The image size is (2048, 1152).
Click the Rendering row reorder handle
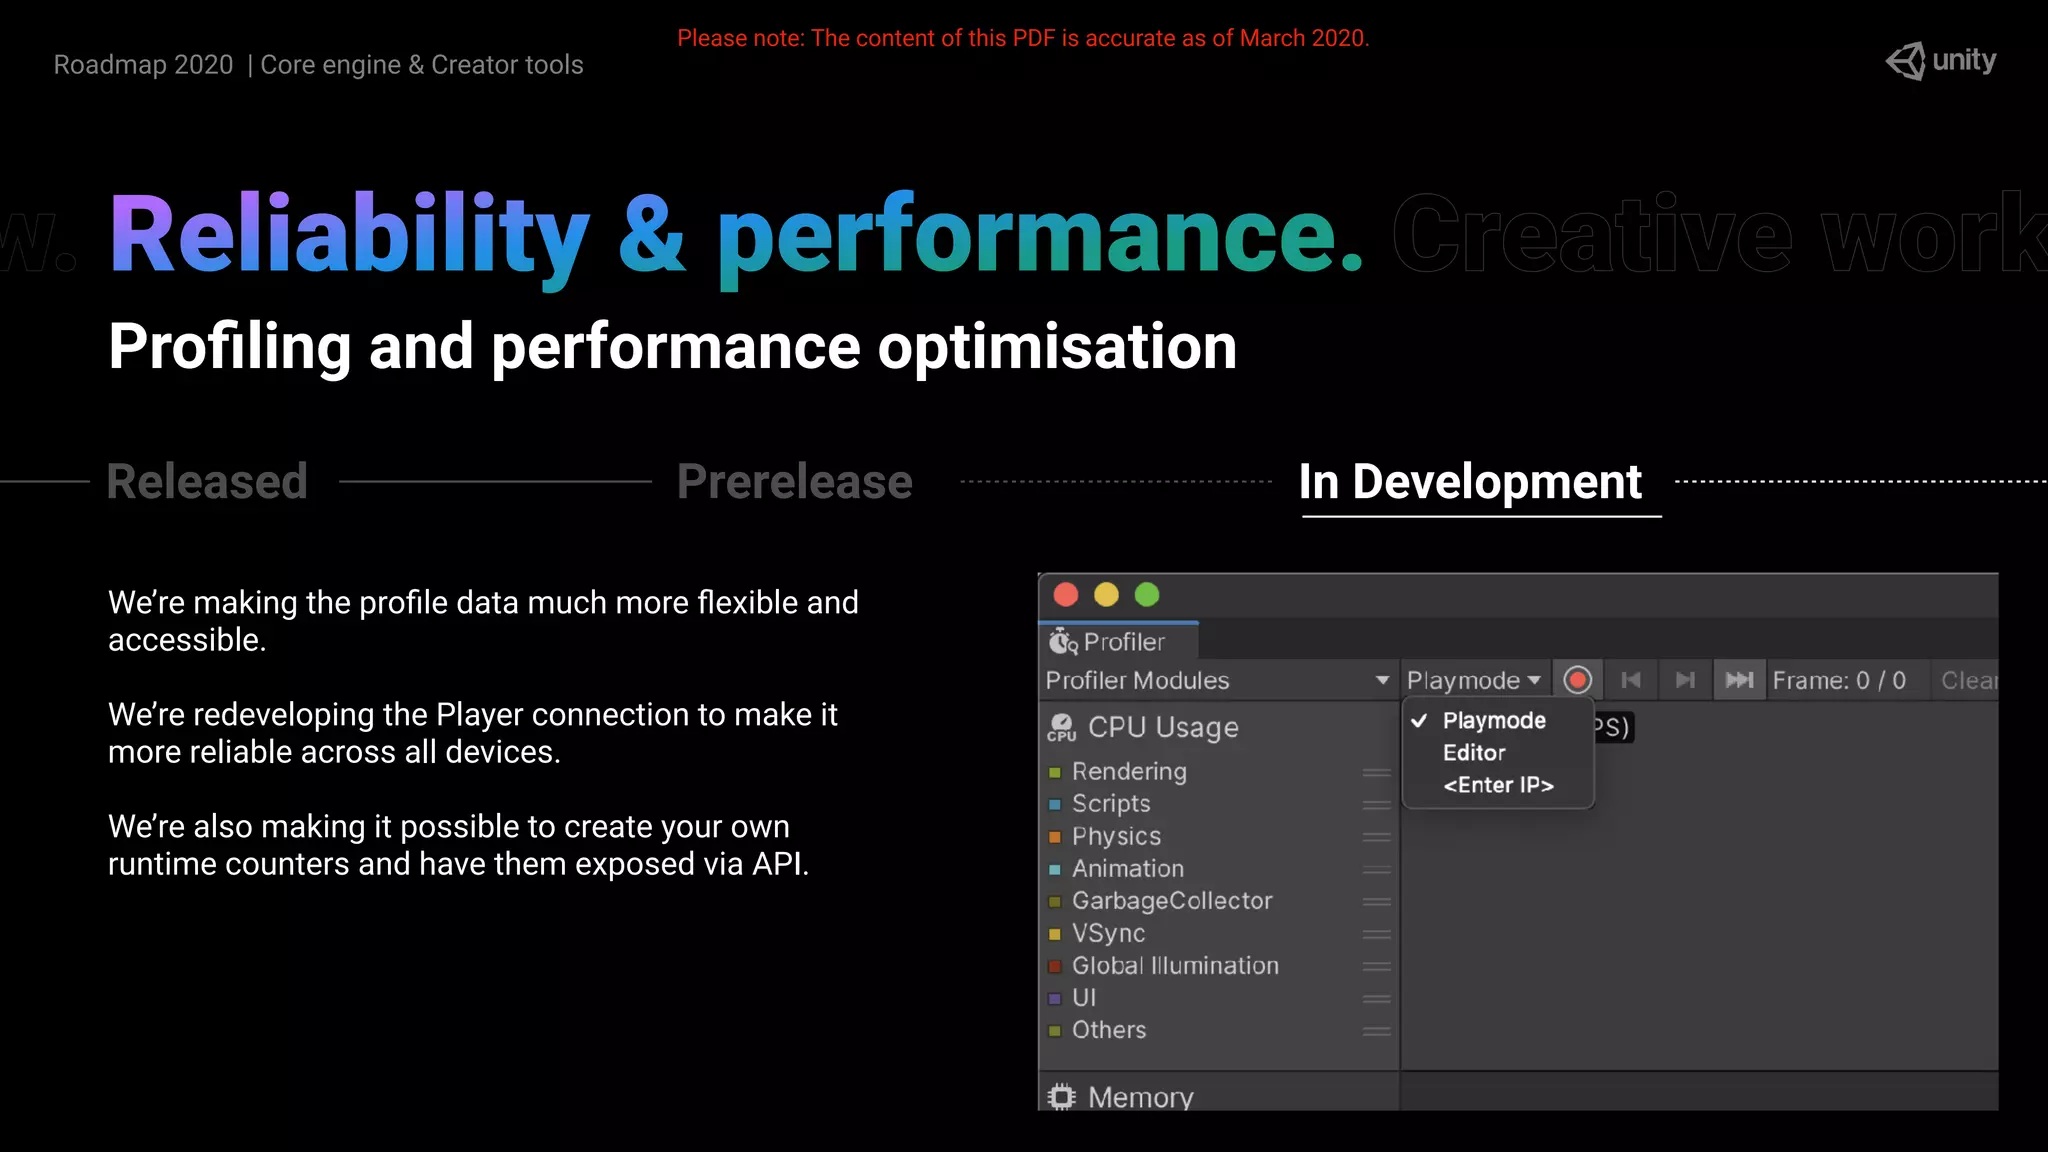pyautogui.click(x=1377, y=772)
